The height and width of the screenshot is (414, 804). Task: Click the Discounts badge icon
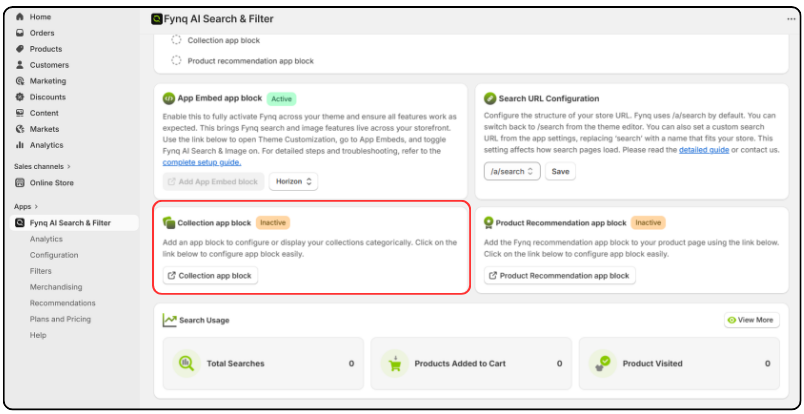coord(20,97)
